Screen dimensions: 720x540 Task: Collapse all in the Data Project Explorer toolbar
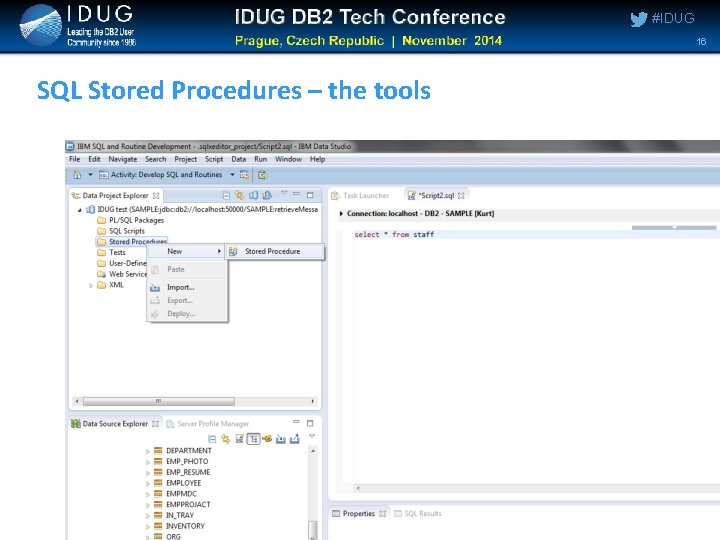(x=226, y=196)
